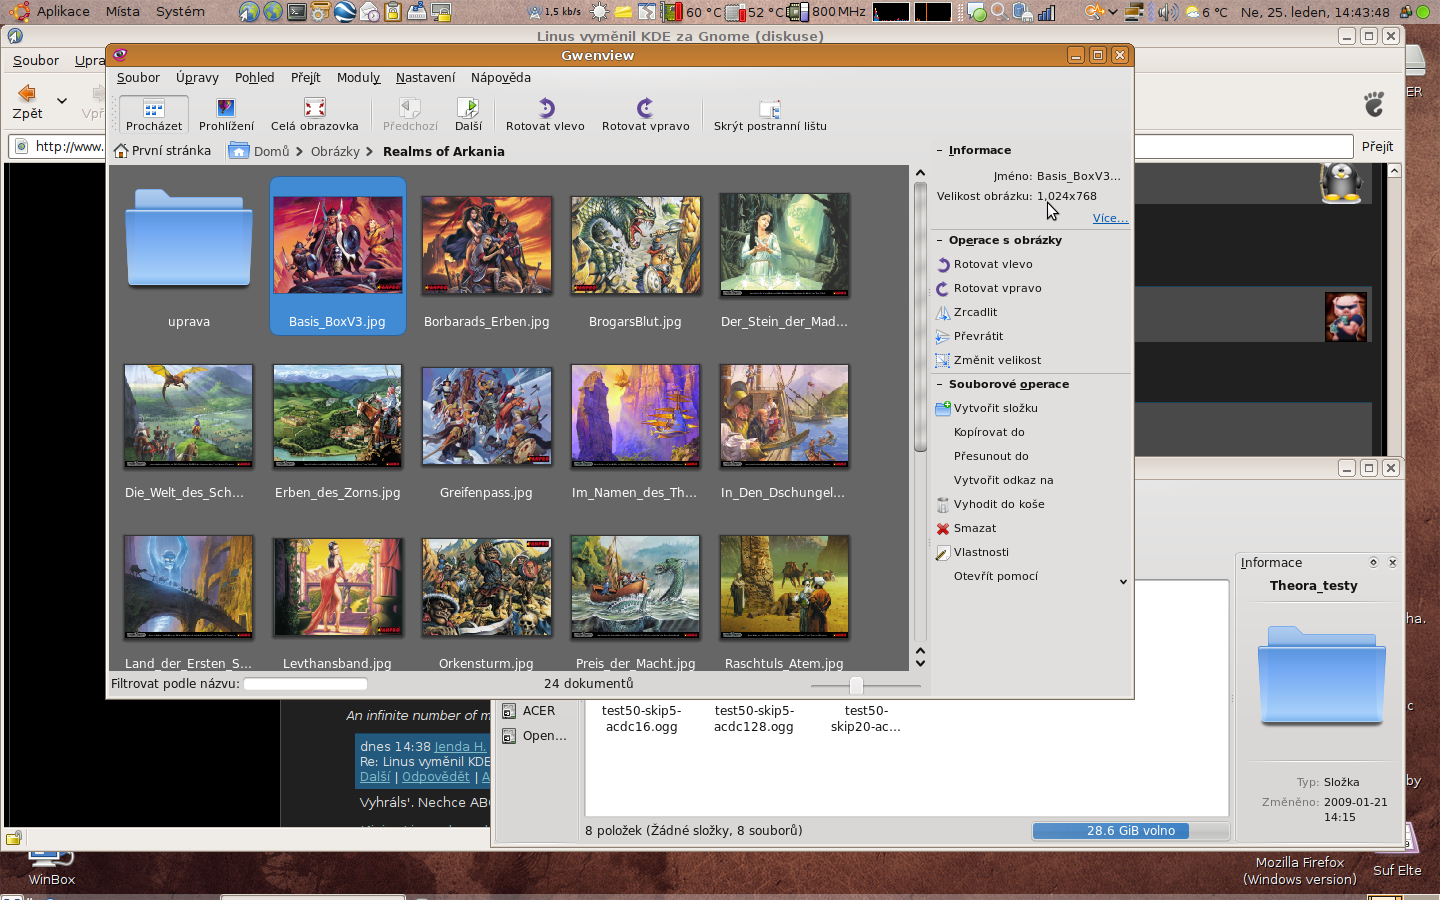Open file Vlastnosti properties
Viewport: 1440px width, 900px height.
pos(972,552)
